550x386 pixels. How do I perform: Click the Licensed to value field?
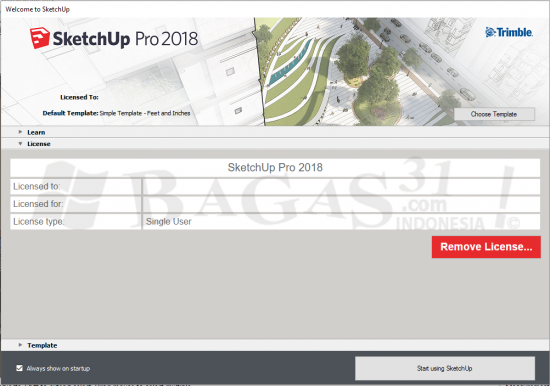[341, 187]
